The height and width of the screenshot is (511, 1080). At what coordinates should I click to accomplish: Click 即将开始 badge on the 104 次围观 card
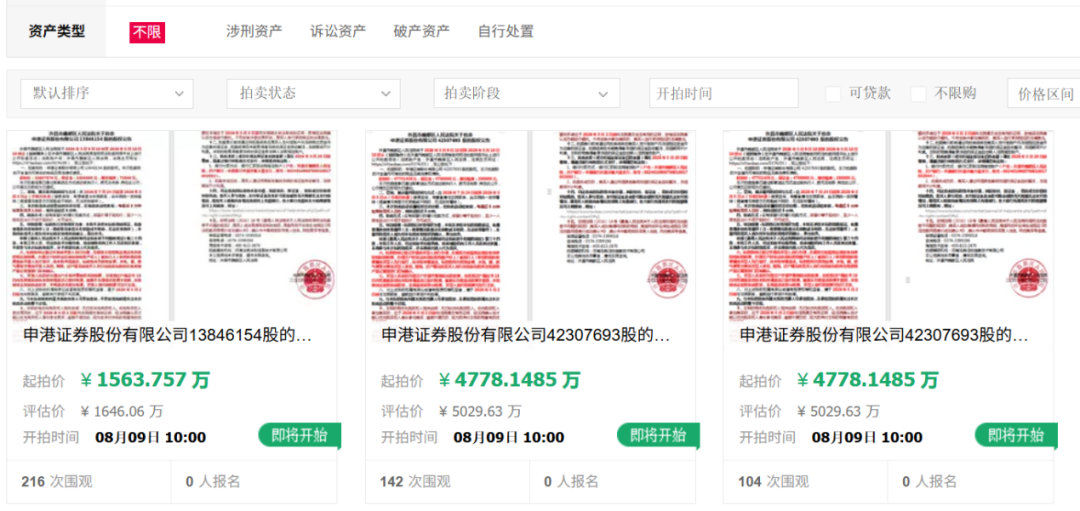click(1016, 436)
